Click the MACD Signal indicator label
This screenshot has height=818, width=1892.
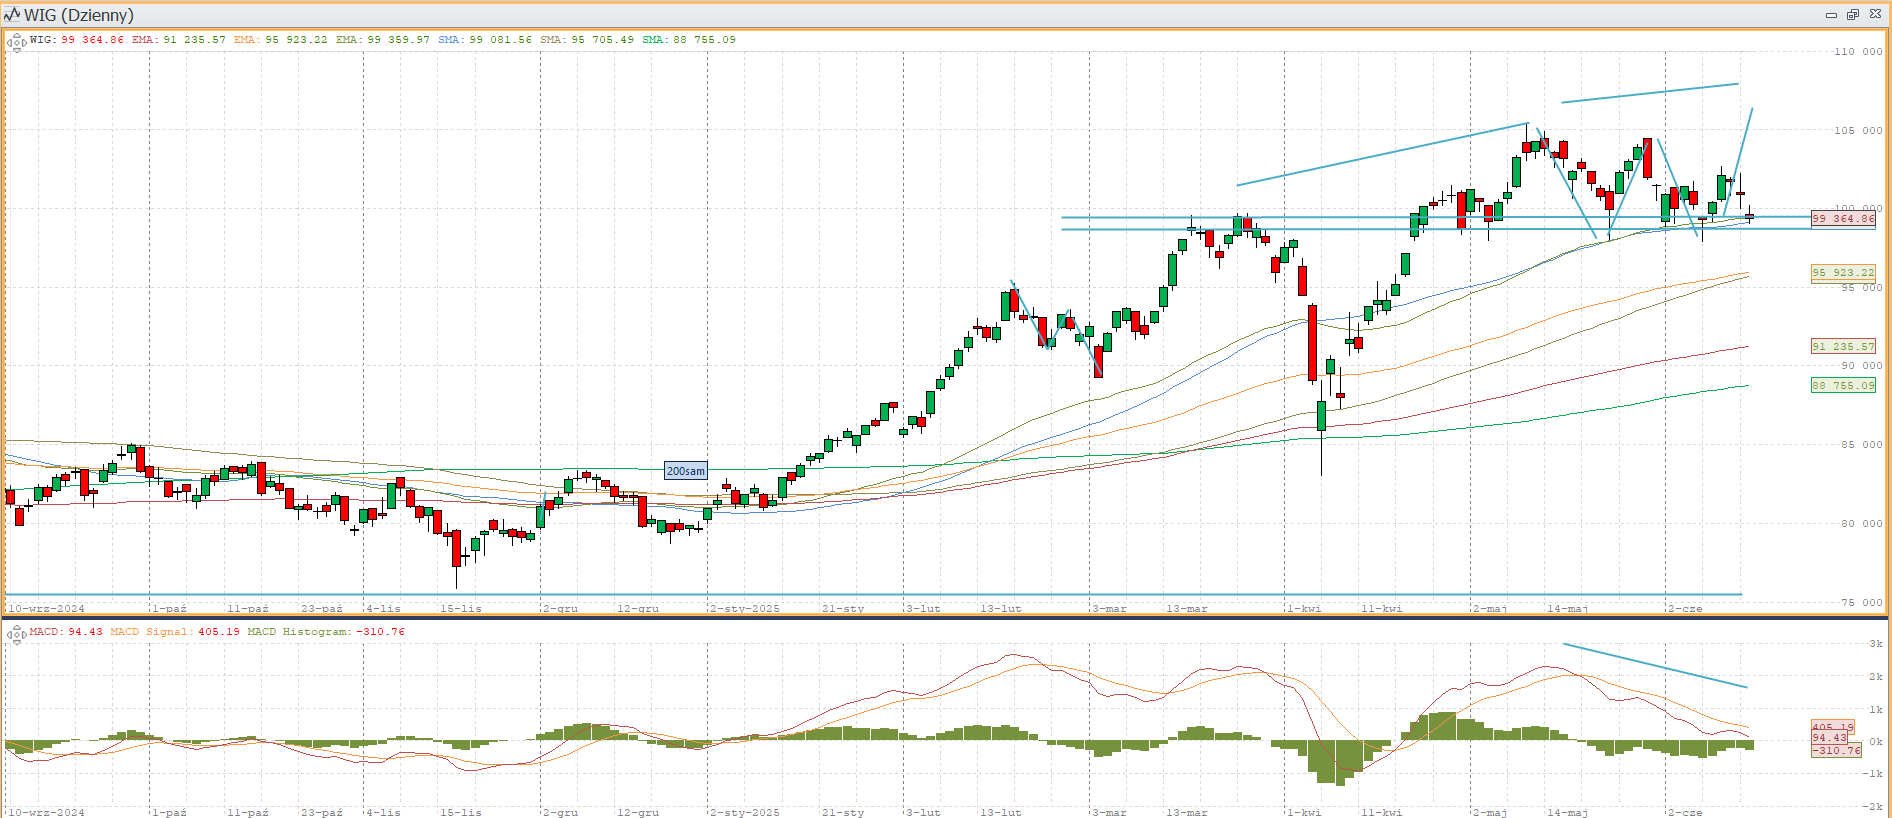175,632
